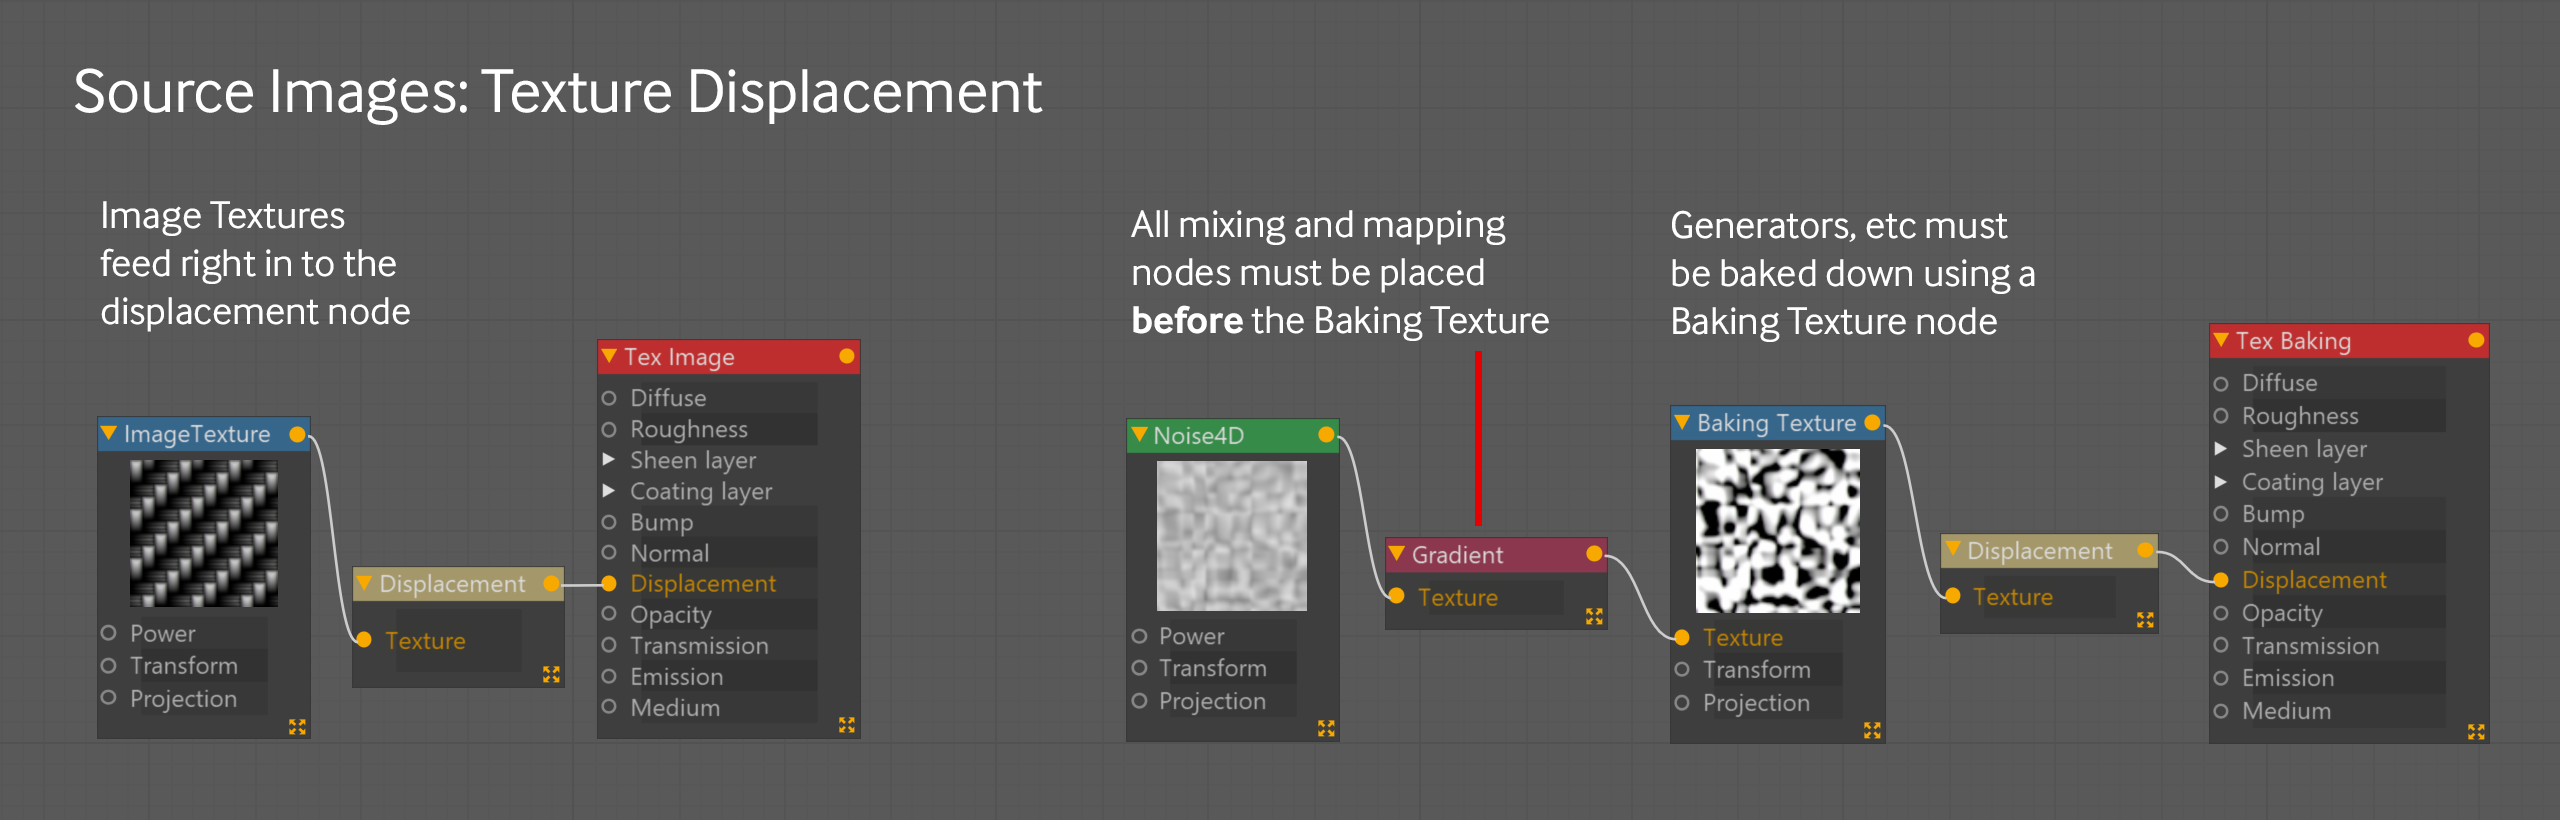Click the Texture input on Gradient node
2560x820 pixels.
click(x=1398, y=596)
